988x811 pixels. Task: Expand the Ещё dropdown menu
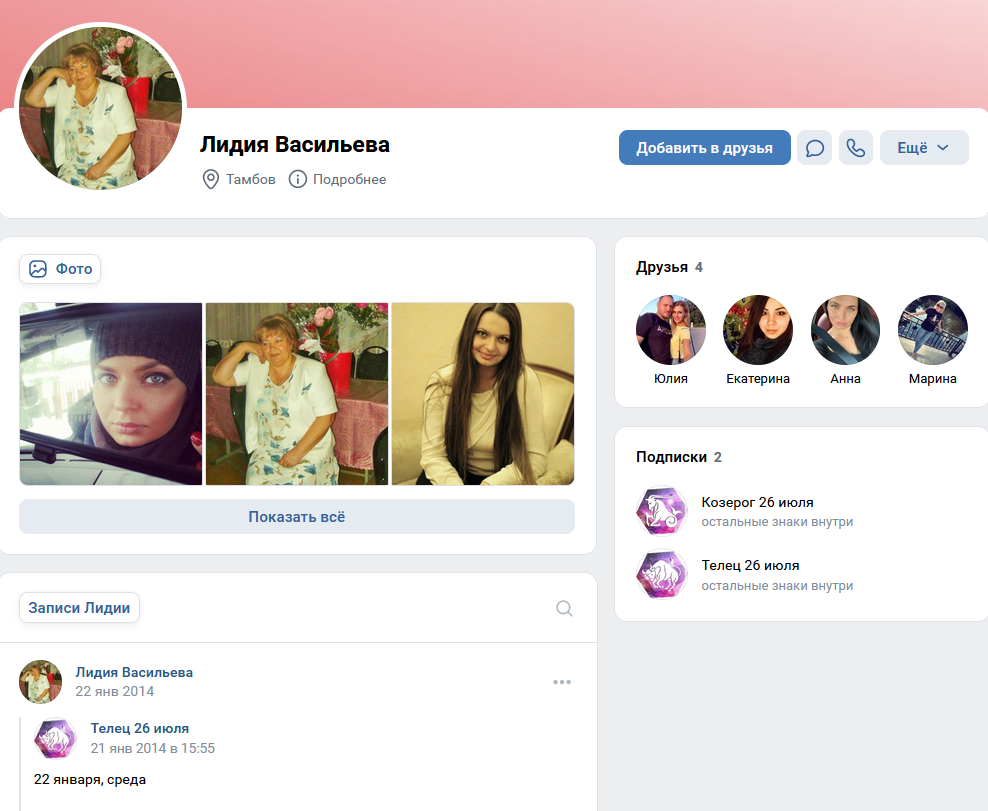point(924,147)
